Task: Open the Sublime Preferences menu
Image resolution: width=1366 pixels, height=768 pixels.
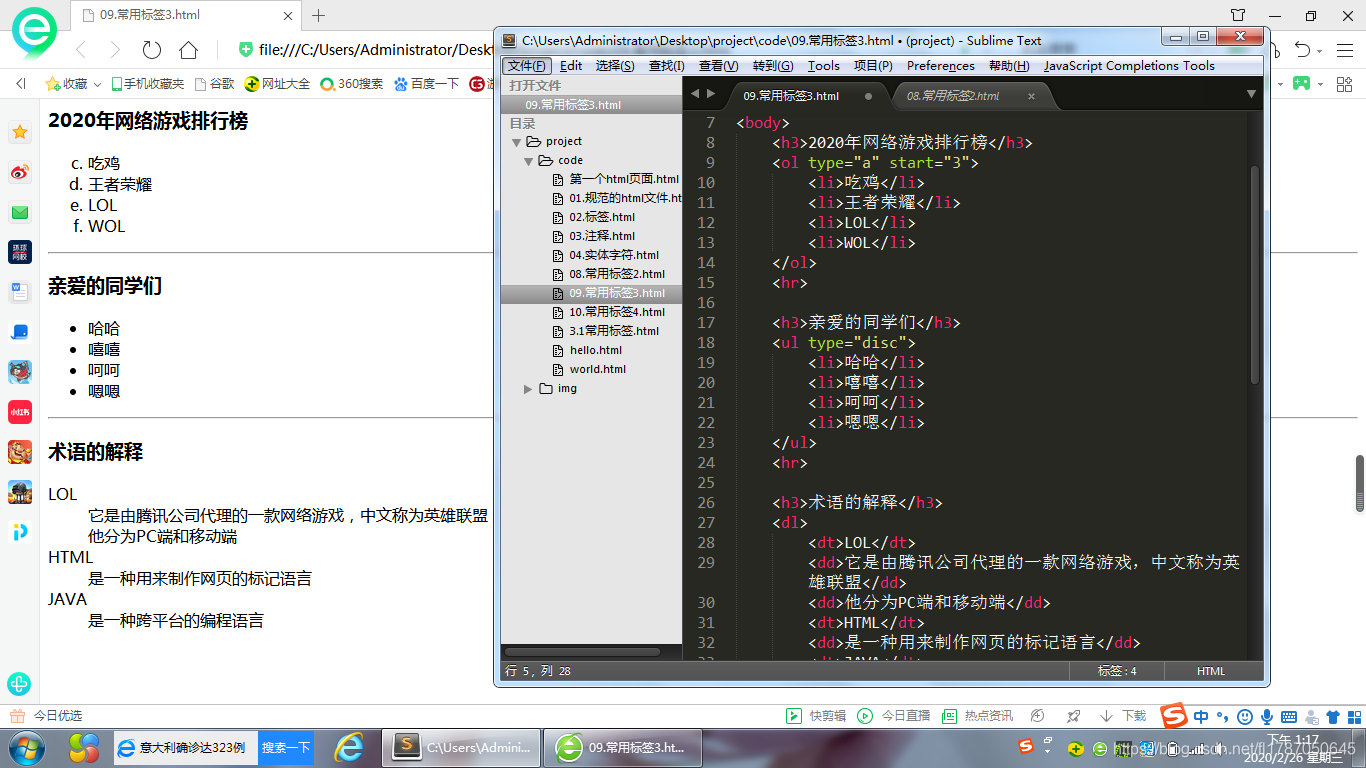Action: pyautogui.click(x=941, y=66)
